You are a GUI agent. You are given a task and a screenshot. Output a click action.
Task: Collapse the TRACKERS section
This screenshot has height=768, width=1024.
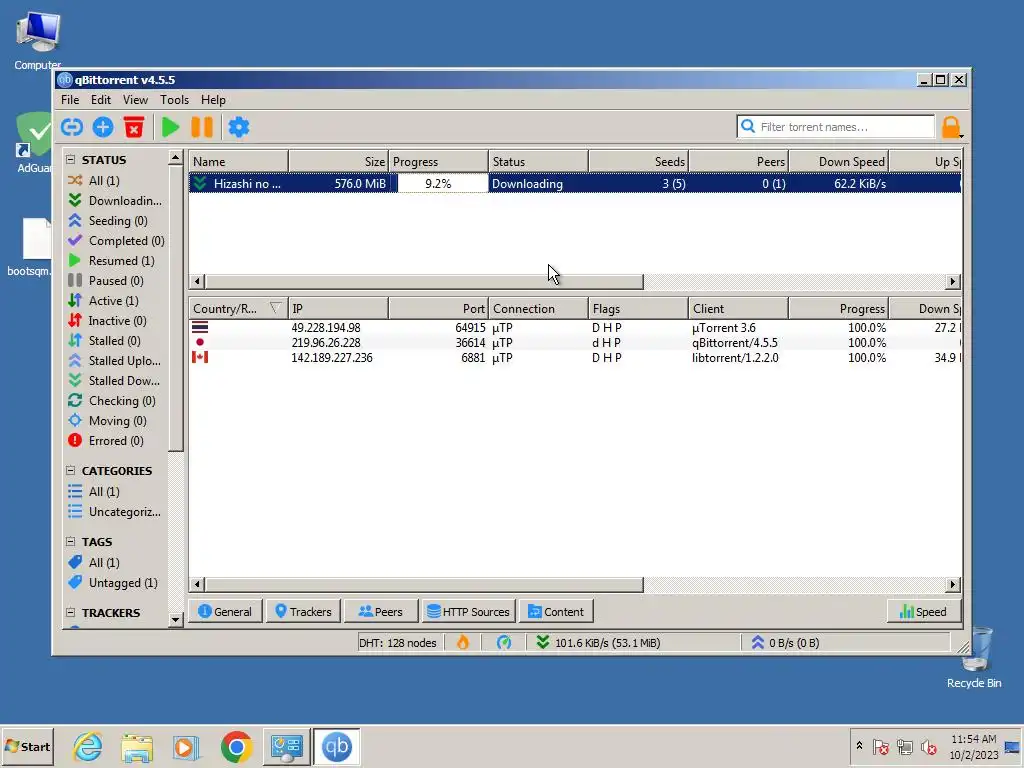tap(71, 613)
